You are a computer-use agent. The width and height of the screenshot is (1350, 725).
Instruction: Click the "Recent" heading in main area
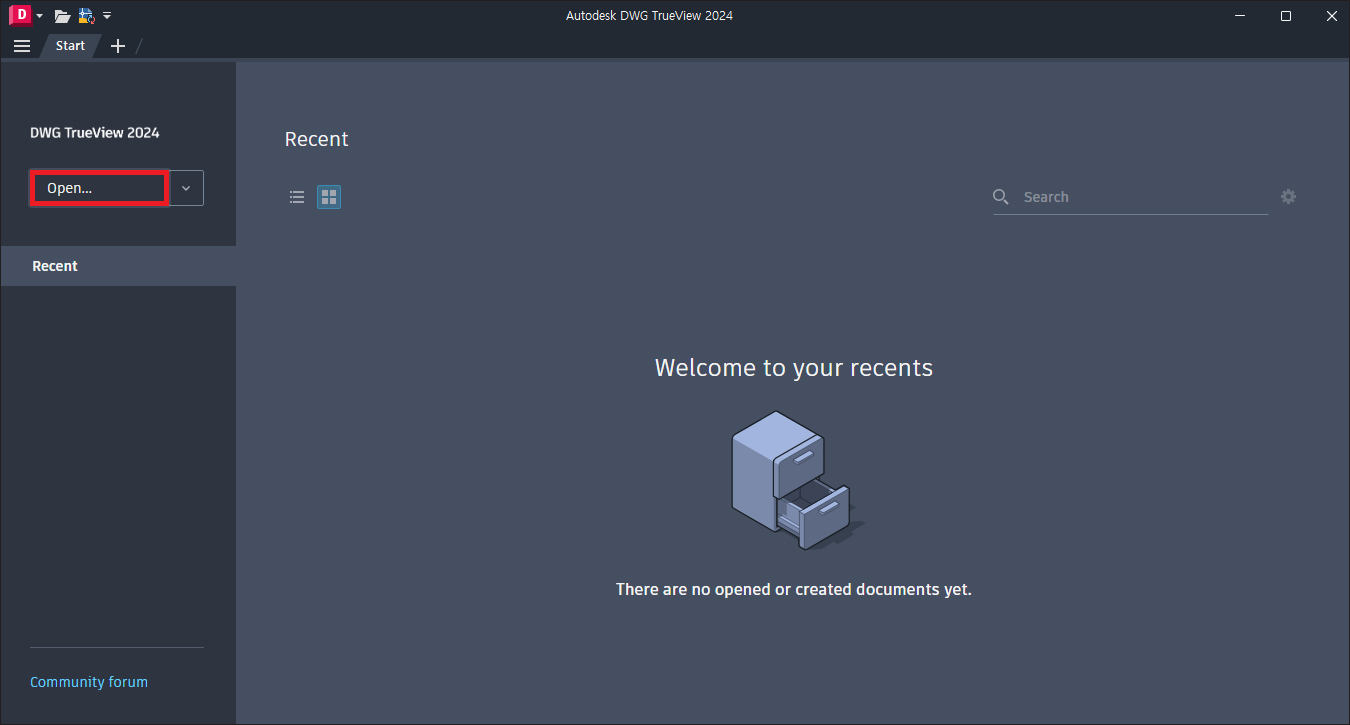click(317, 139)
